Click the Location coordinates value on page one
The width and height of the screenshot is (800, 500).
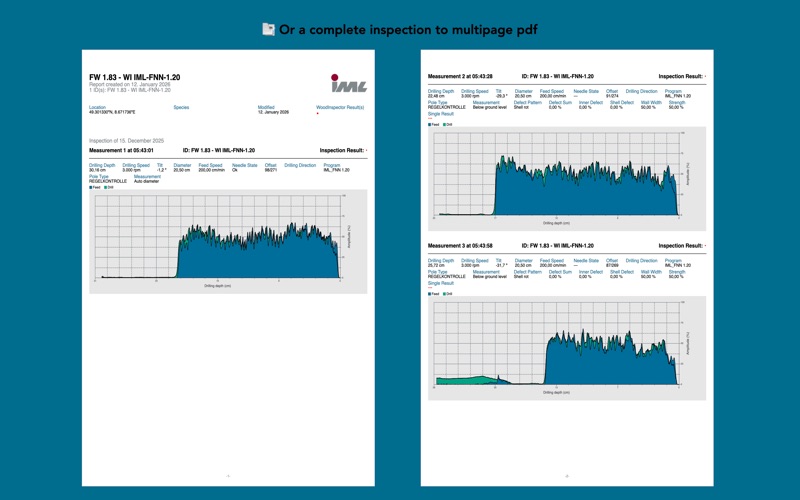click(112, 112)
